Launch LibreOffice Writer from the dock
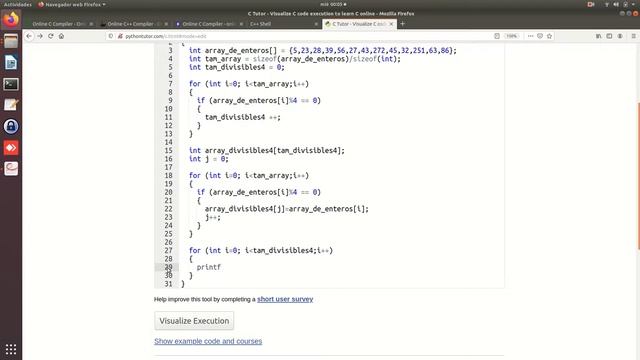The image size is (640, 360). tap(11, 62)
